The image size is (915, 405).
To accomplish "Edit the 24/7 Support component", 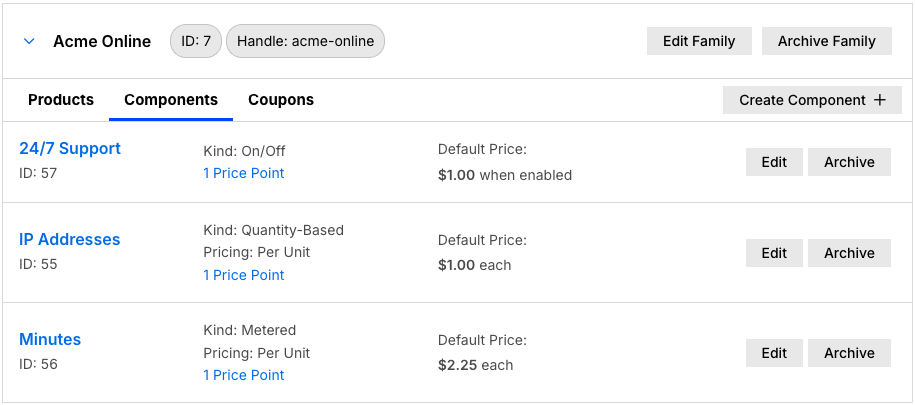I will point(774,162).
